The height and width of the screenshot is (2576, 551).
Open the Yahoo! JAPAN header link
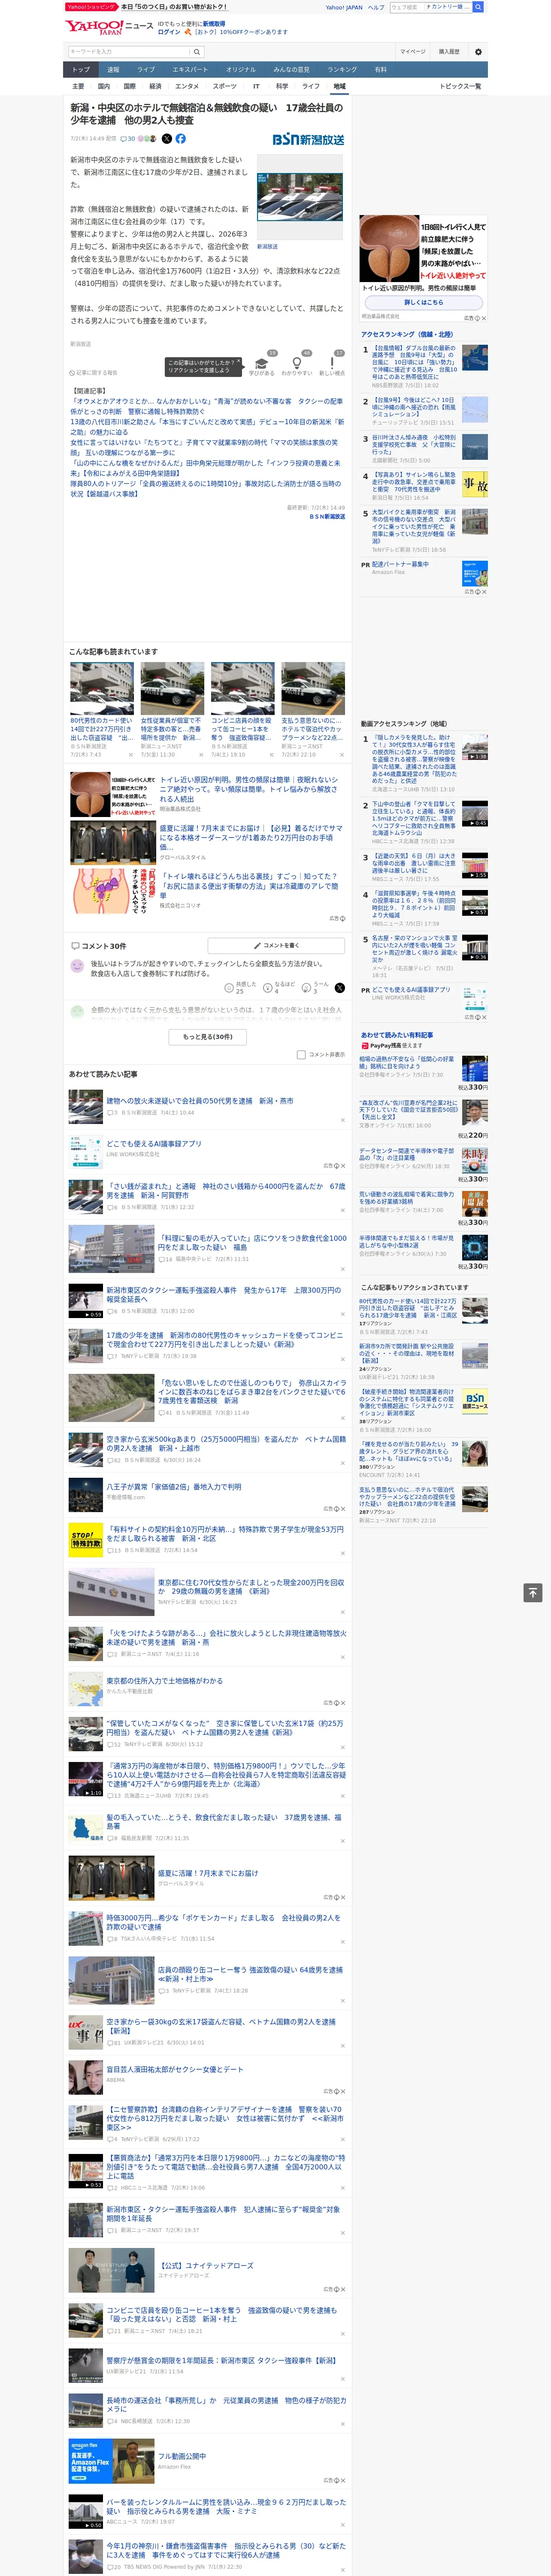[x=344, y=7]
